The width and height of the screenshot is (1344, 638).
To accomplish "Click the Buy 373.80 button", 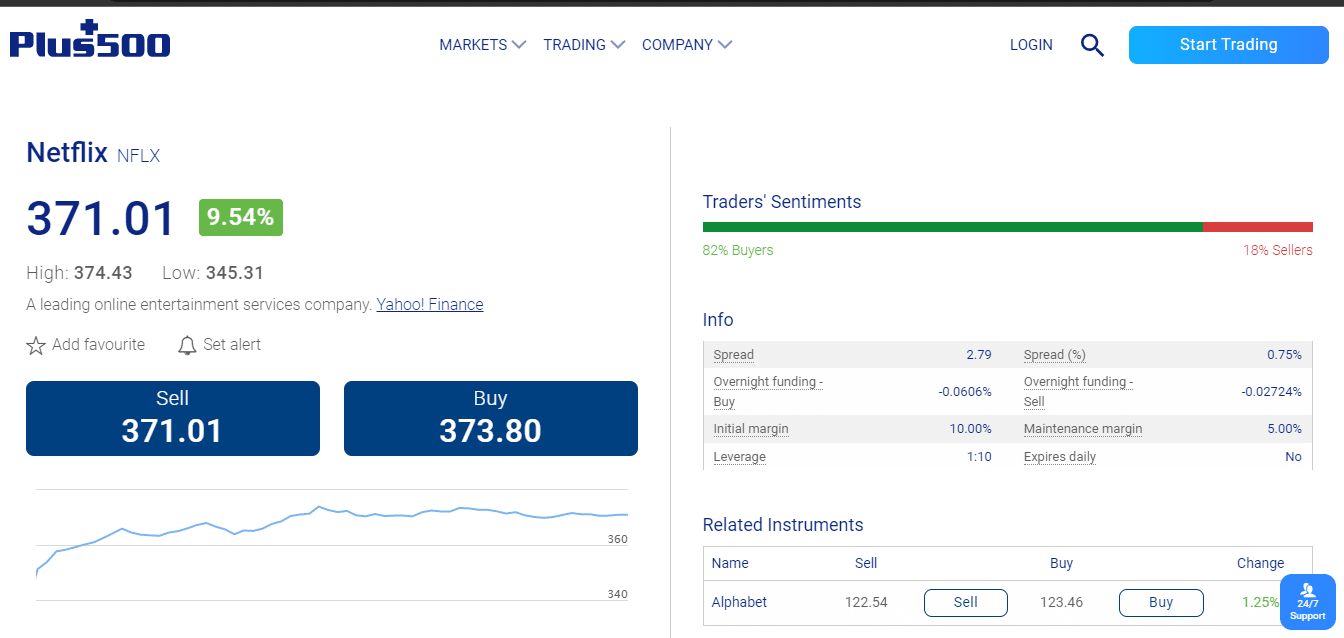I will [x=491, y=418].
